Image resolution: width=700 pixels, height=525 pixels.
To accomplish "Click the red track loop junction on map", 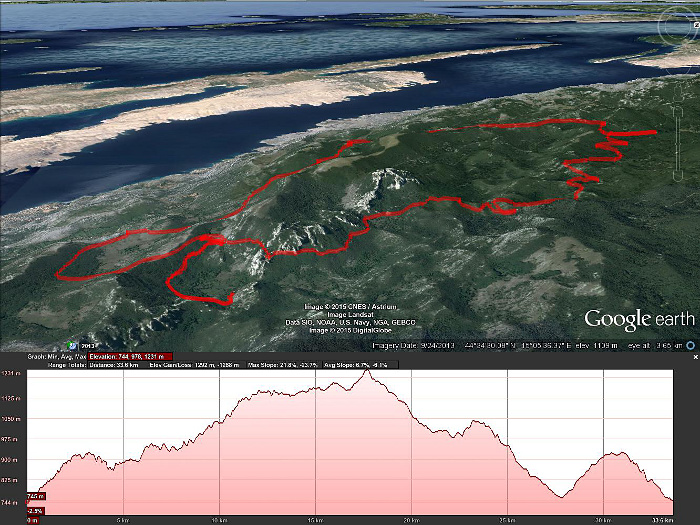I will click(212, 240).
